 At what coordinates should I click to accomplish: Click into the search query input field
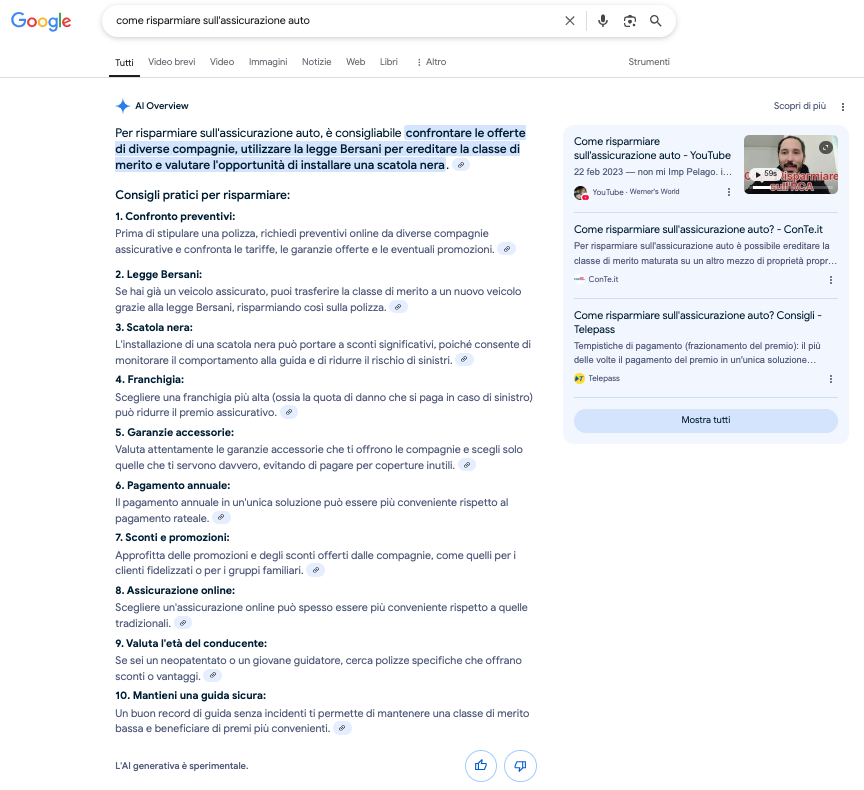click(x=330, y=21)
